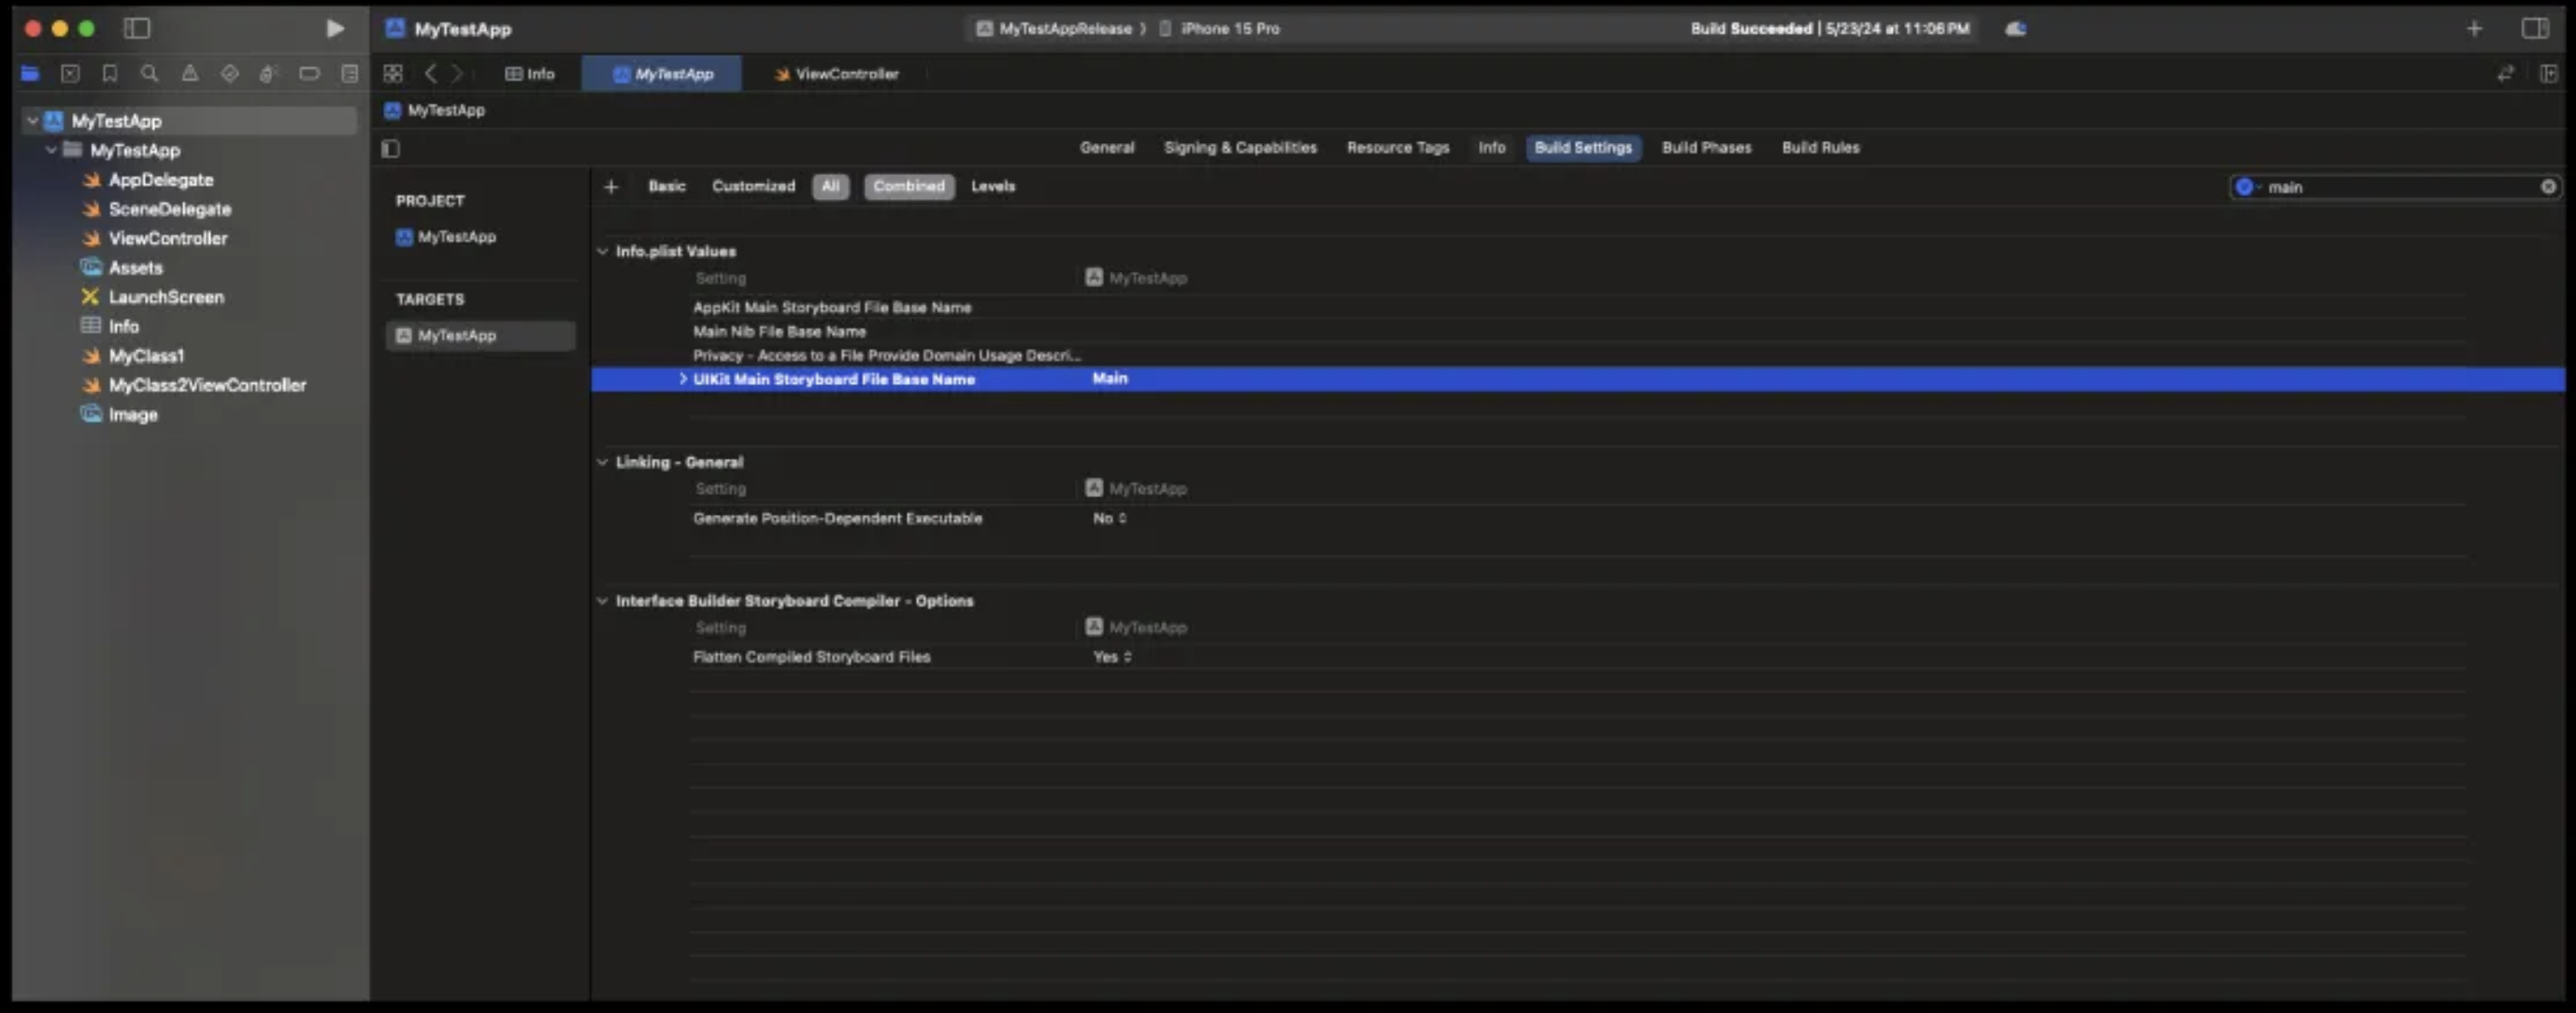Screen dimensions: 2576x1013
Task: Go forward with the editor forward arrow
Action: (457, 73)
